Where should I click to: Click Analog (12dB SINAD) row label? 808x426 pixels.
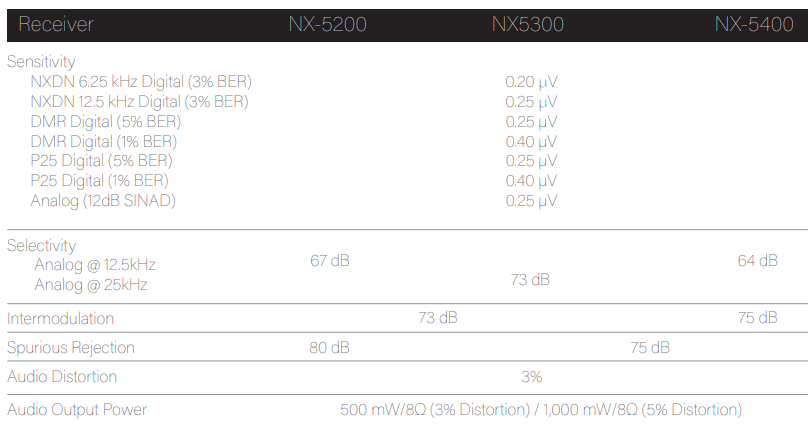point(103,200)
